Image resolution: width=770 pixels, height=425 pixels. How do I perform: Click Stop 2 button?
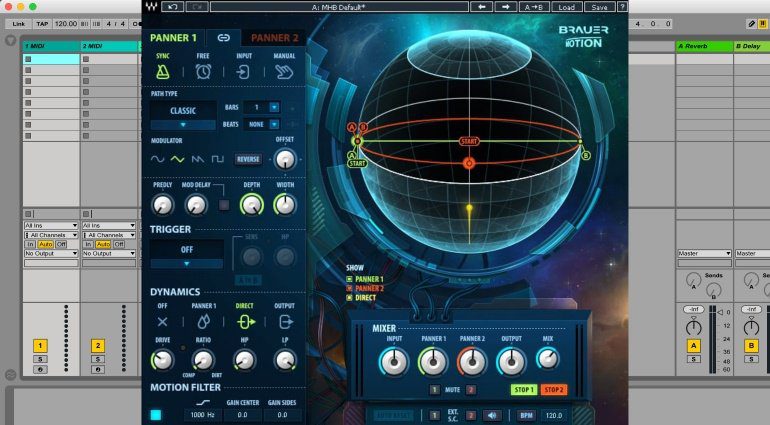click(x=553, y=390)
